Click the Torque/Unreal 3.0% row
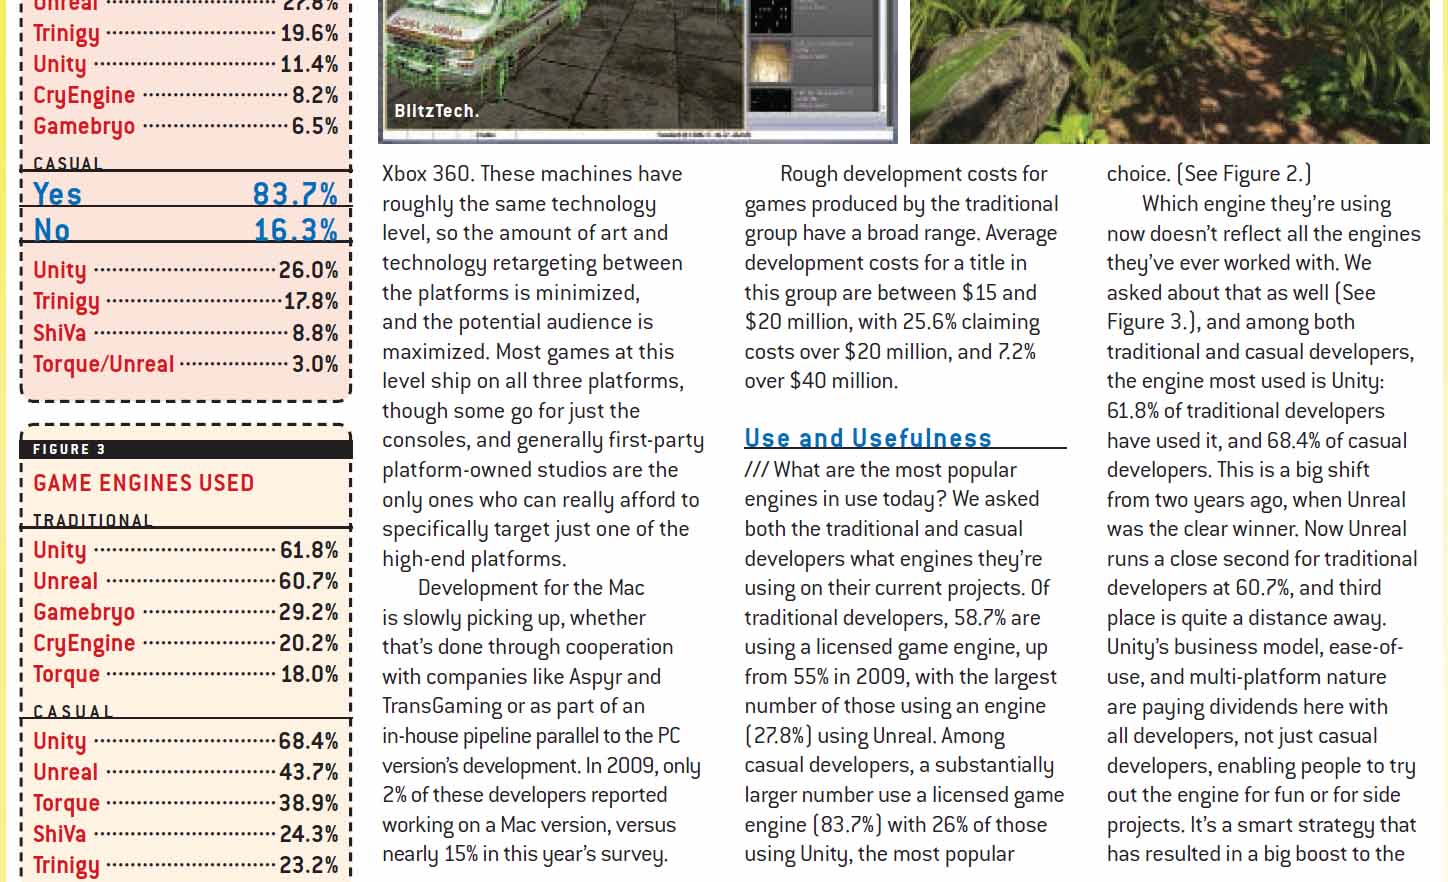 [x=186, y=364]
